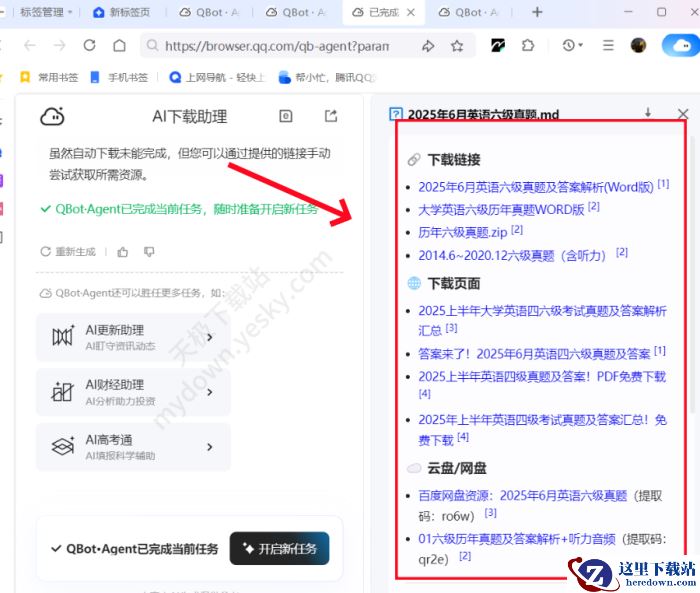Image resolution: width=700 pixels, height=593 pixels.
Task: Switch to the first QBot tab
Action: point(209,13)
